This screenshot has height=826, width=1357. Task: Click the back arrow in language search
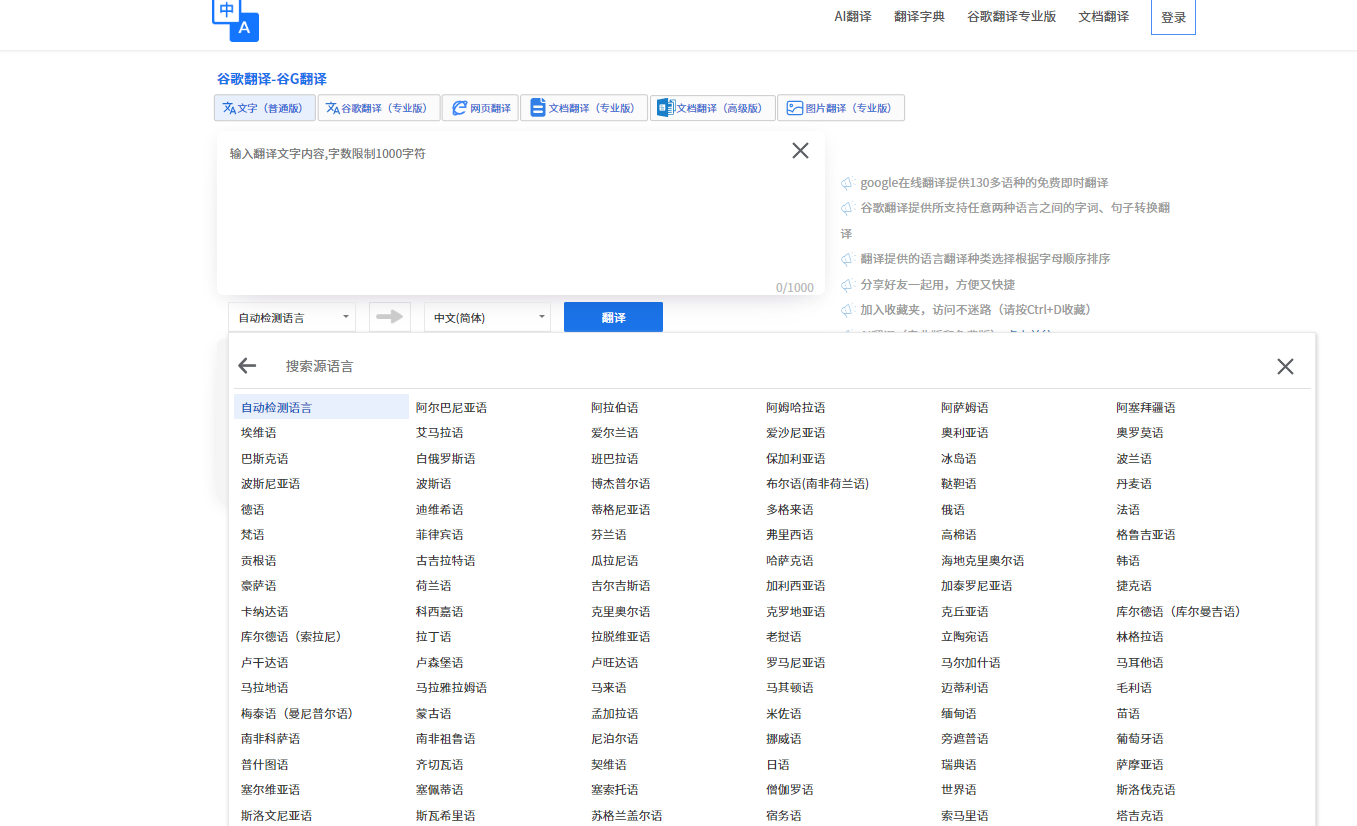247,366
